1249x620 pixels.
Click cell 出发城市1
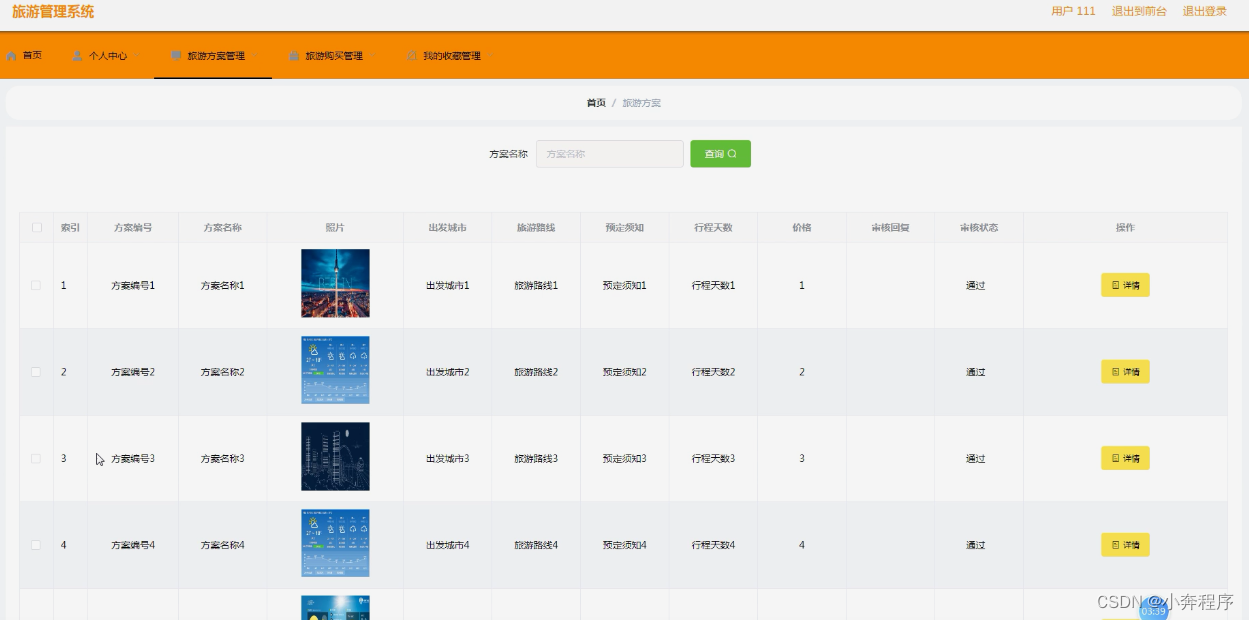(447, 285)
